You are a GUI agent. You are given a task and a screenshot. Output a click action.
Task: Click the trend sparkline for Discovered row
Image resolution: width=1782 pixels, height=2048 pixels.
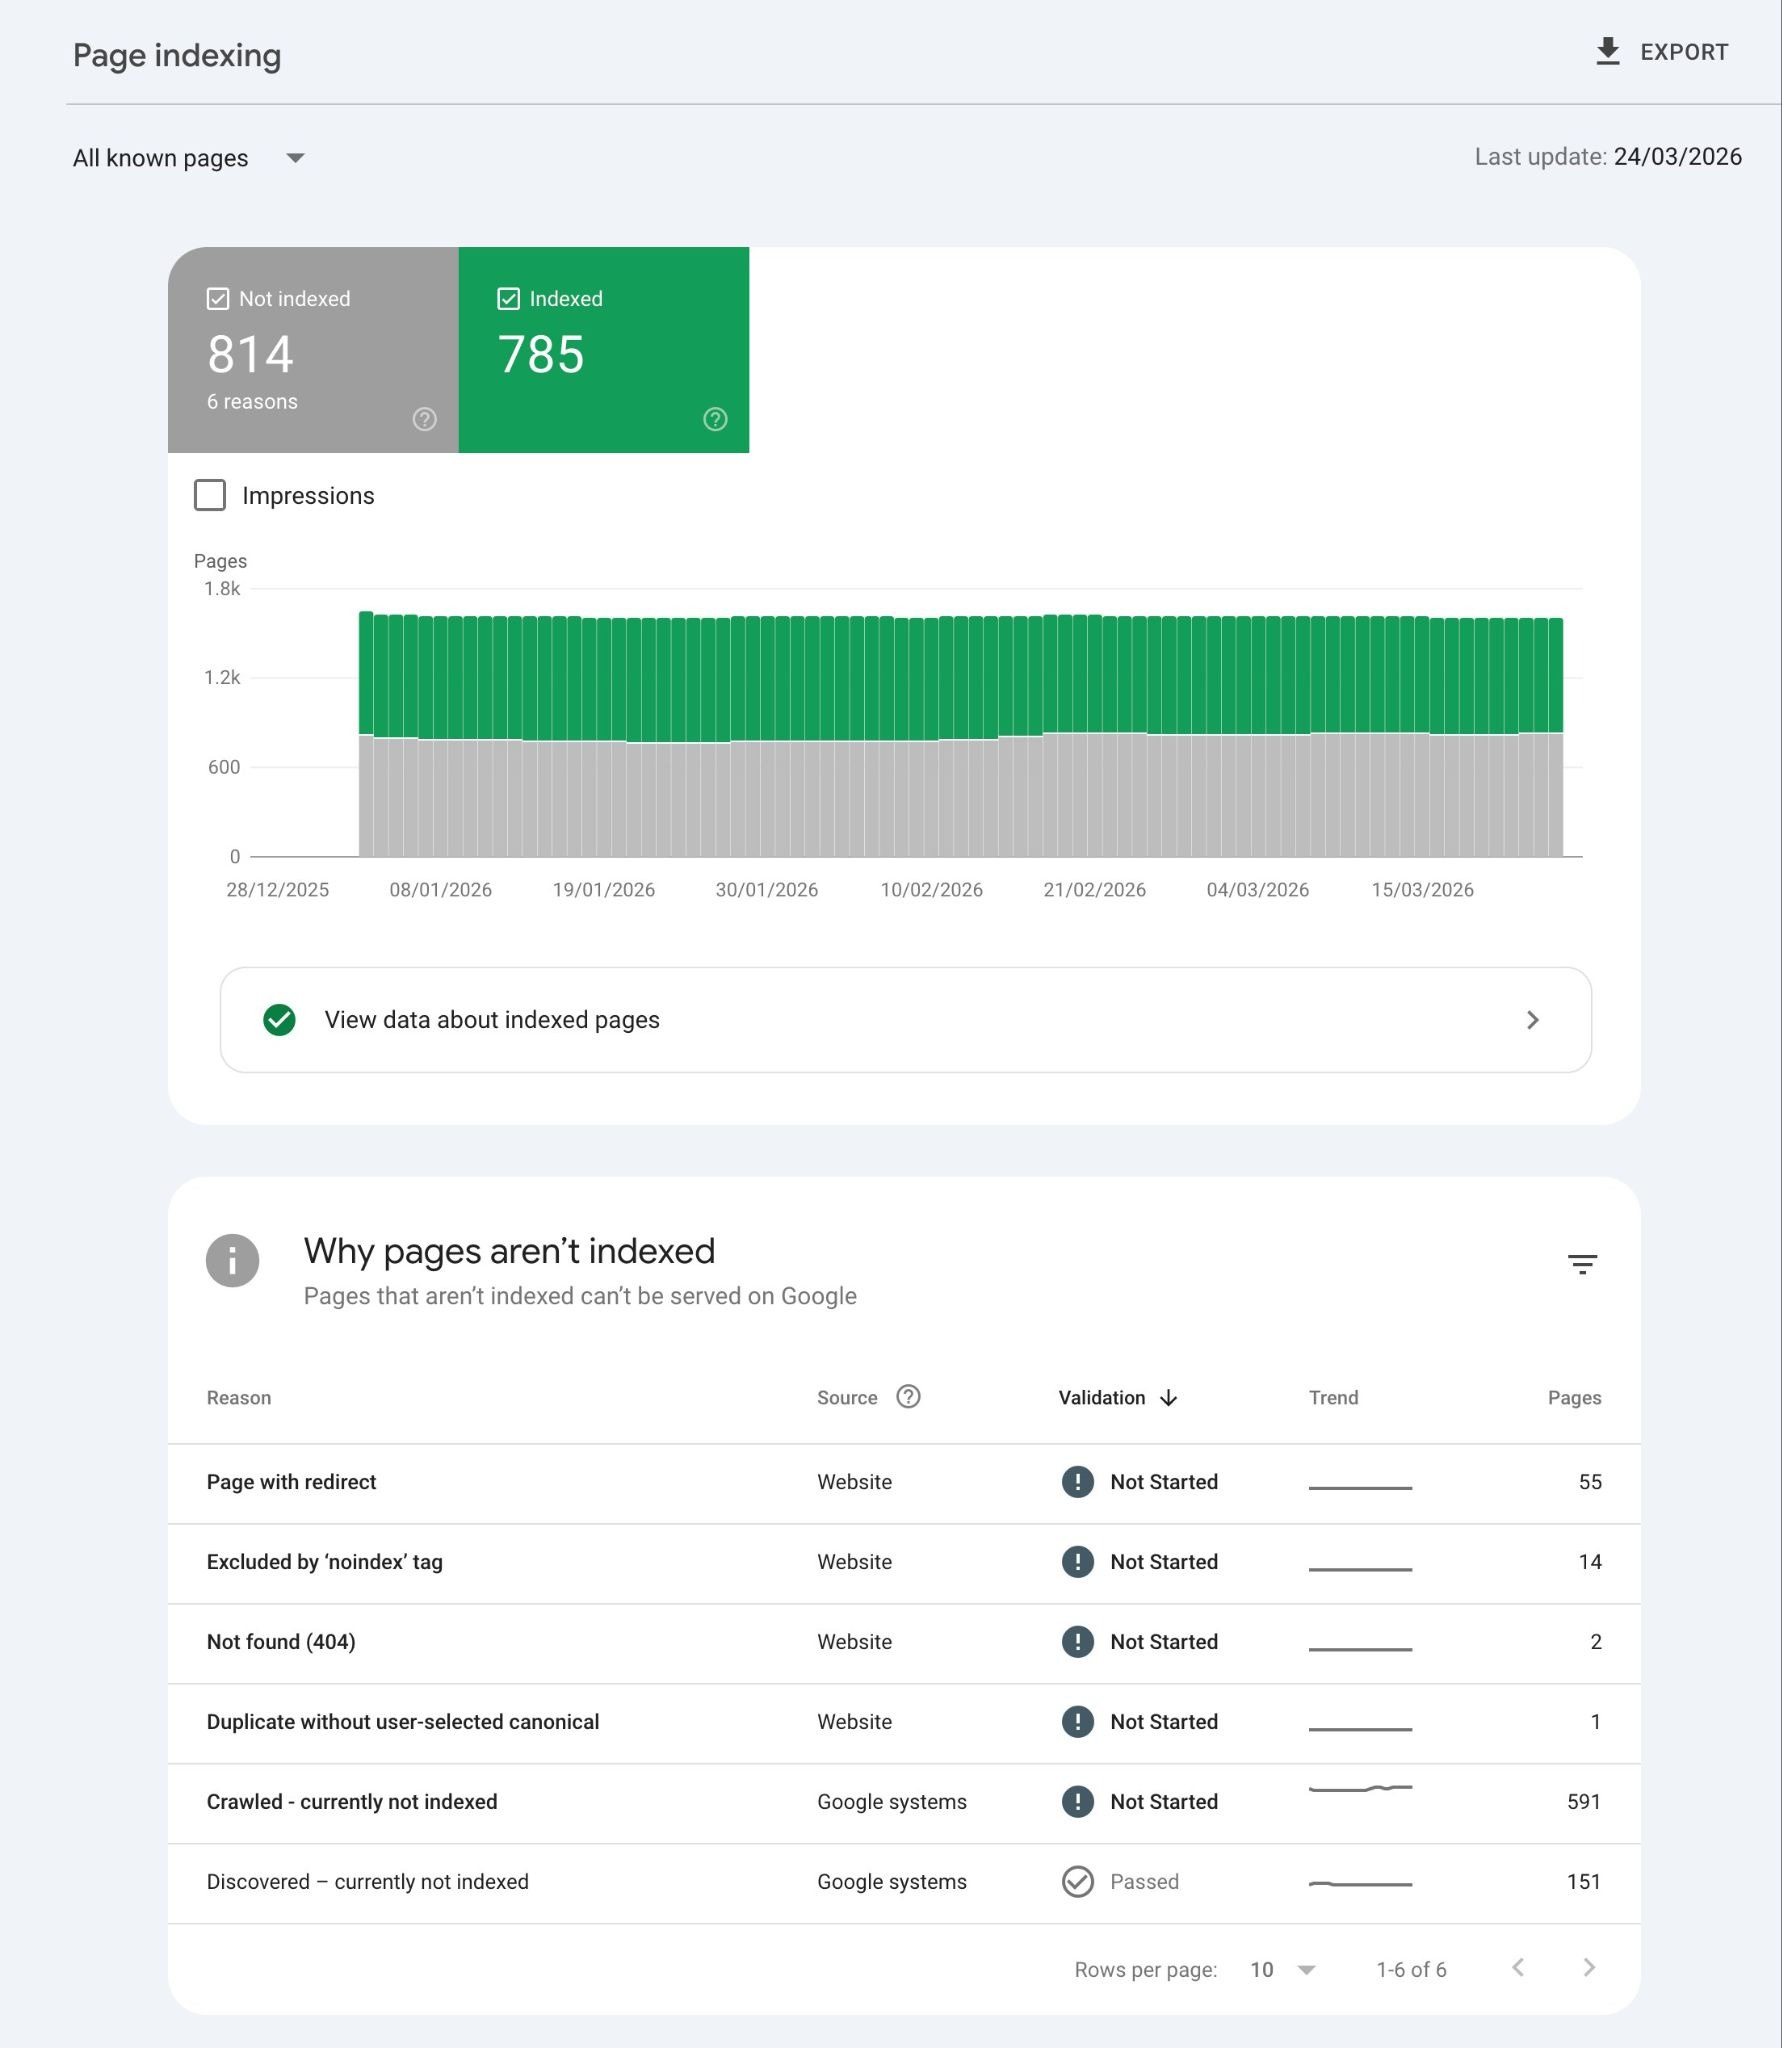pos(1360,1884)
